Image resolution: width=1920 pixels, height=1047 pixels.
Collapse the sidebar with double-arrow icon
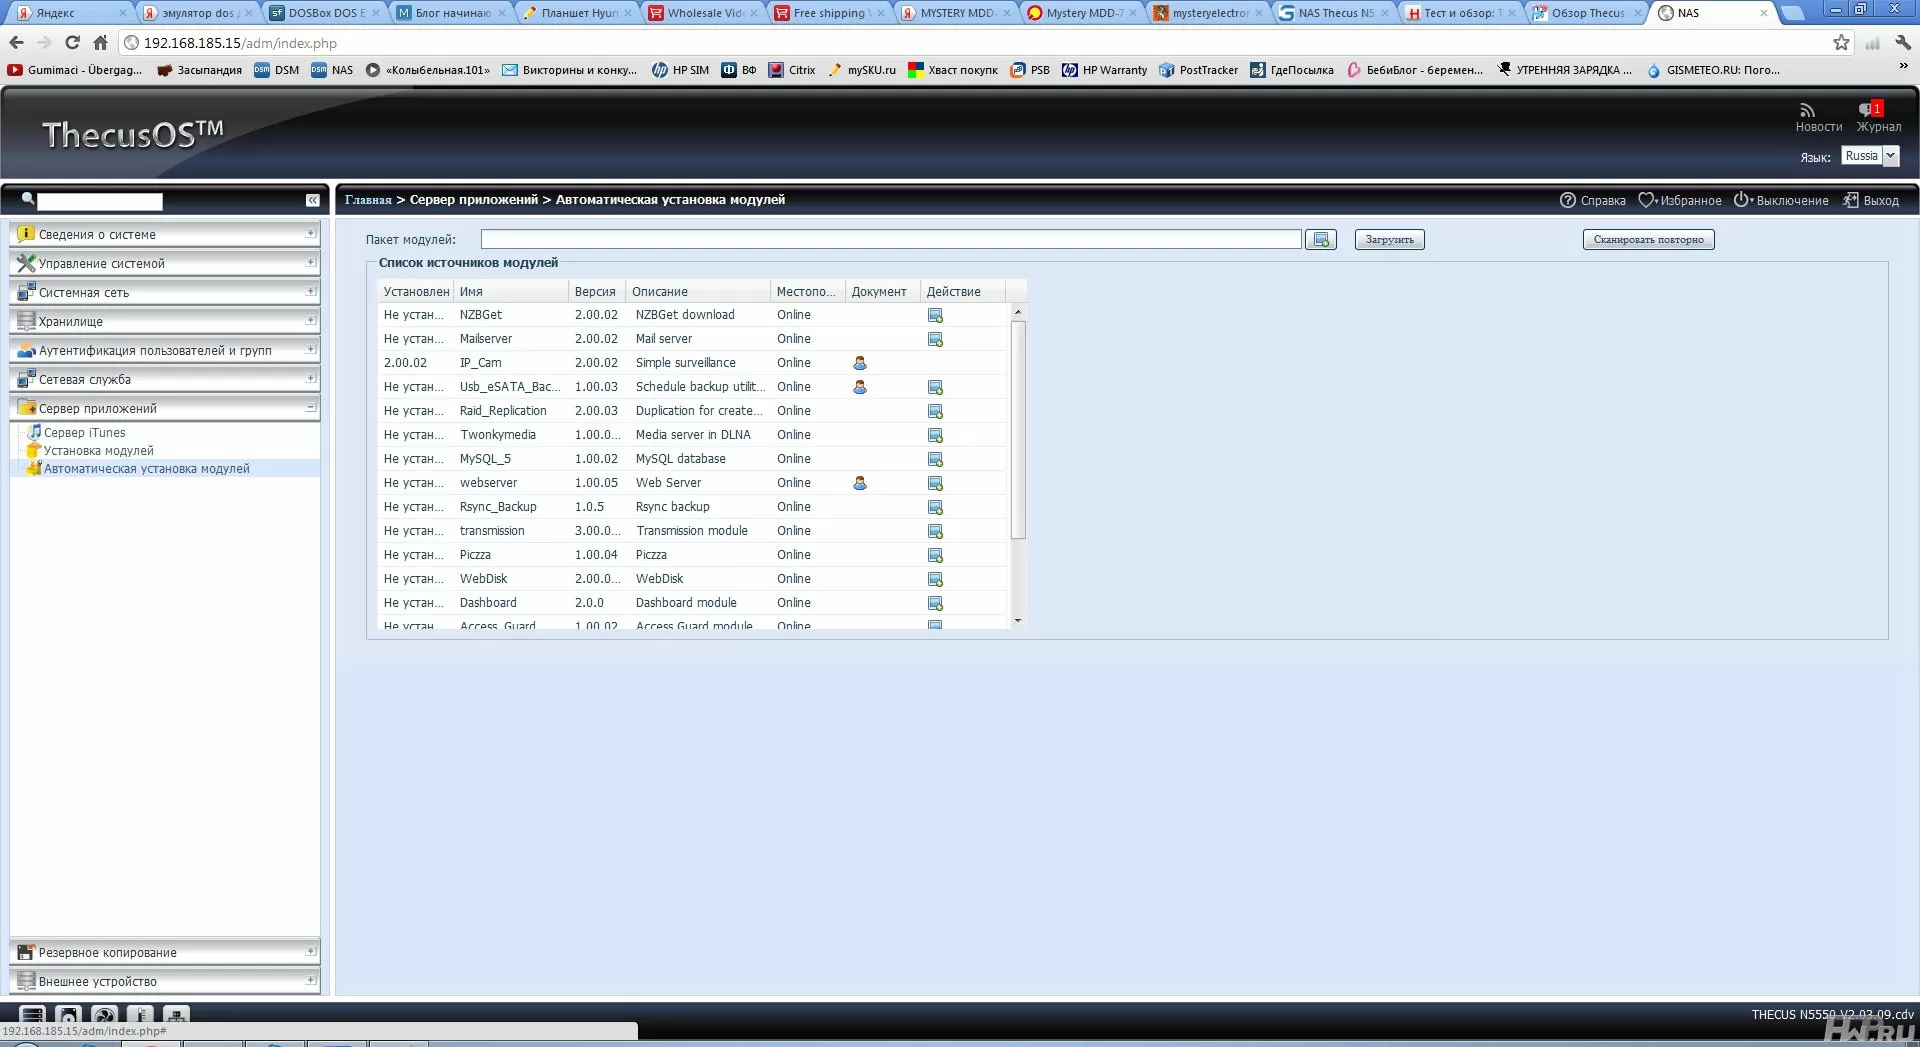[x=313, y=200]
